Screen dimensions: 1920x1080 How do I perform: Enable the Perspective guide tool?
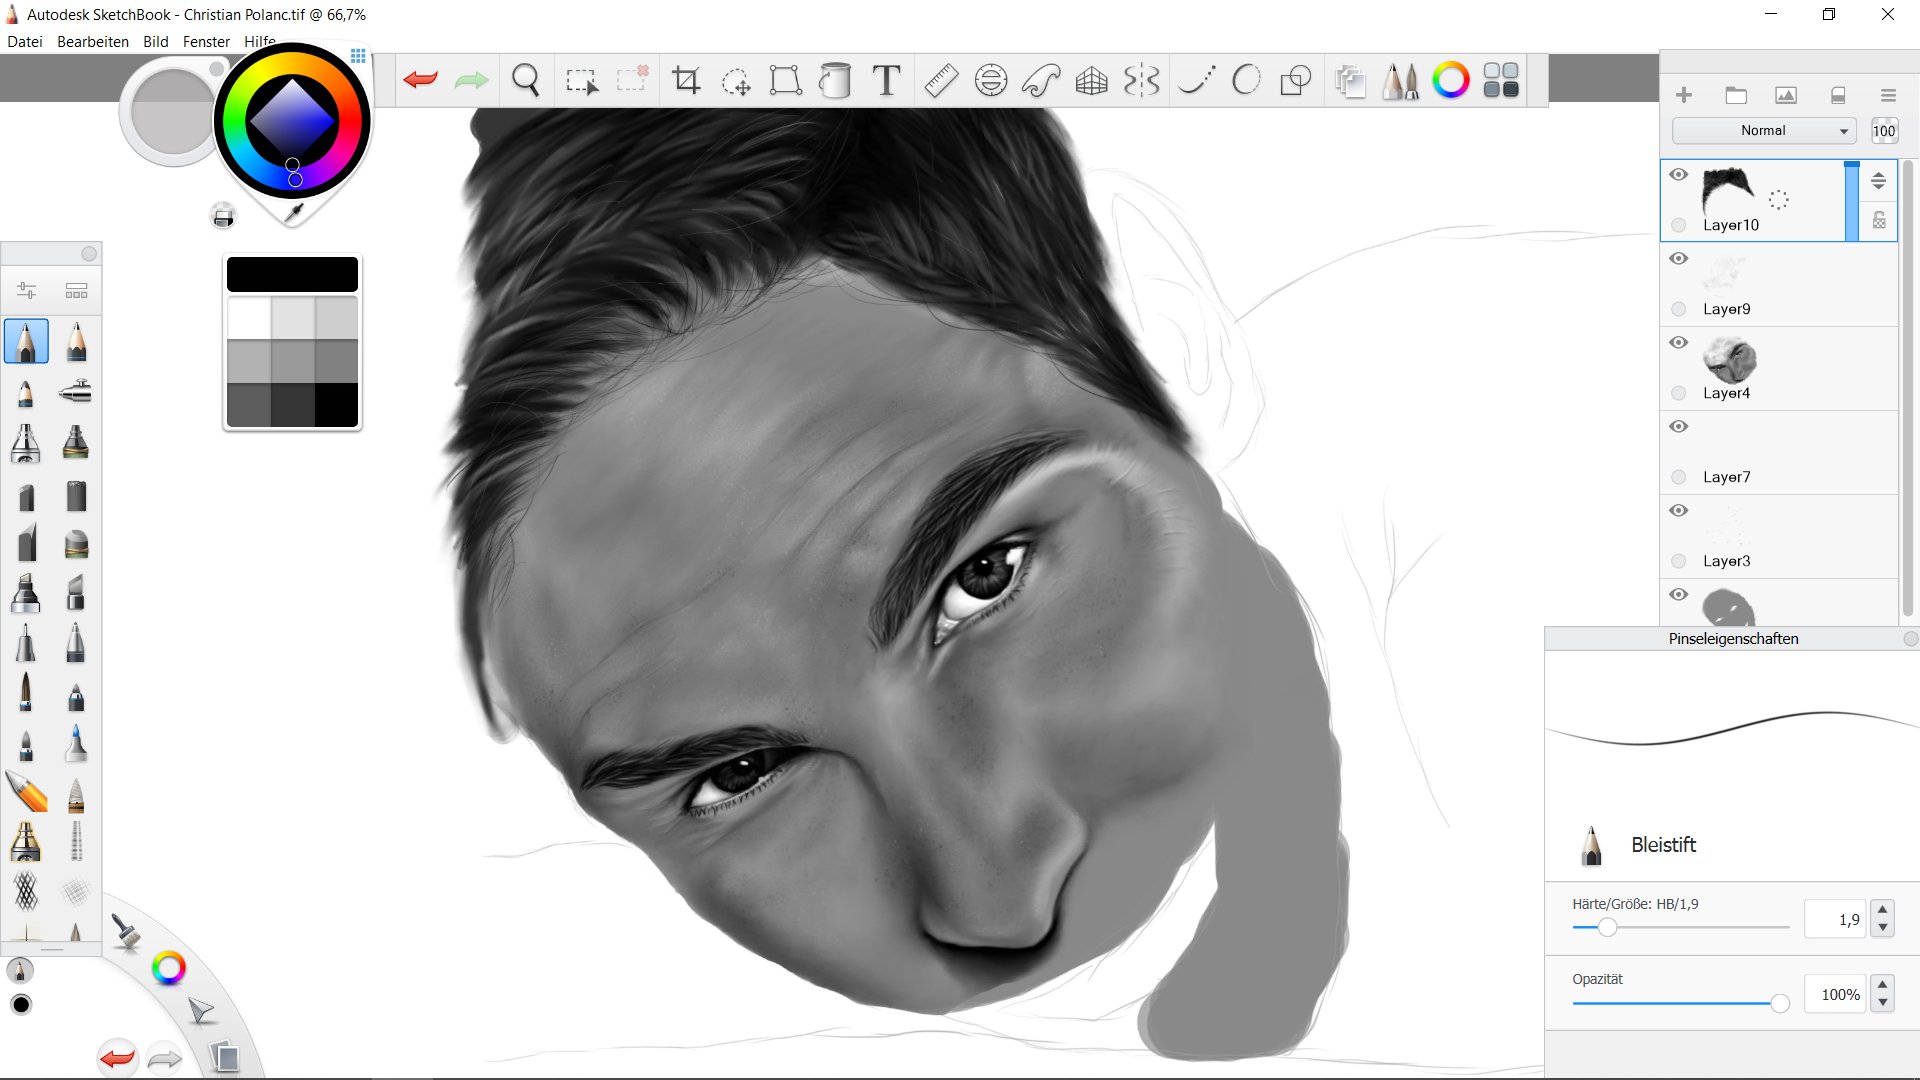point(1091,80)
